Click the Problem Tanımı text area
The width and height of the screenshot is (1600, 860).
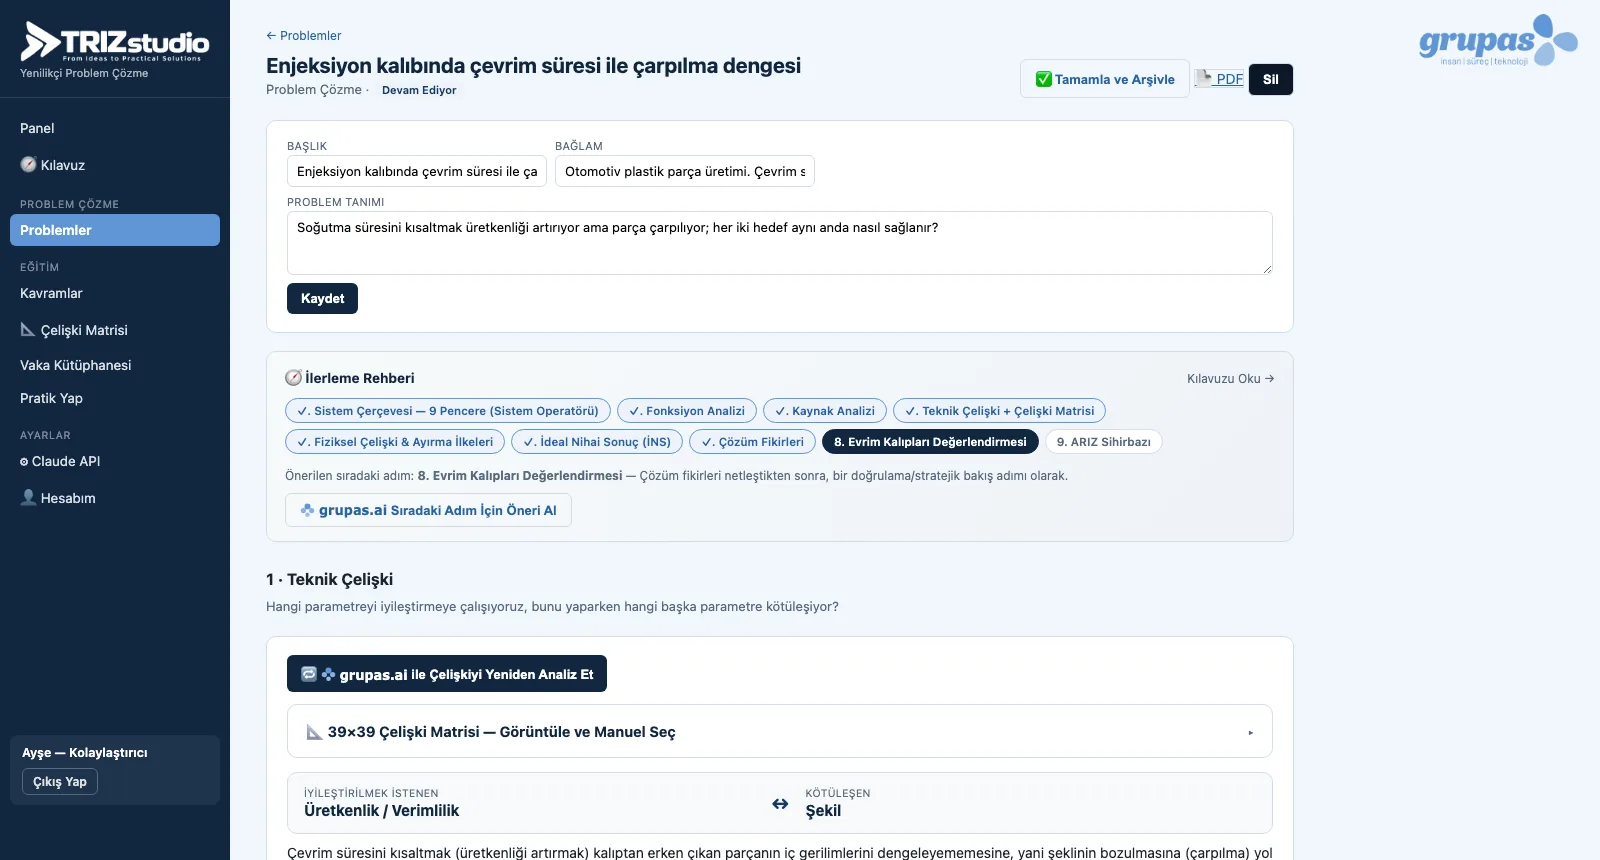pyautogui.click(x=780, y=243)
